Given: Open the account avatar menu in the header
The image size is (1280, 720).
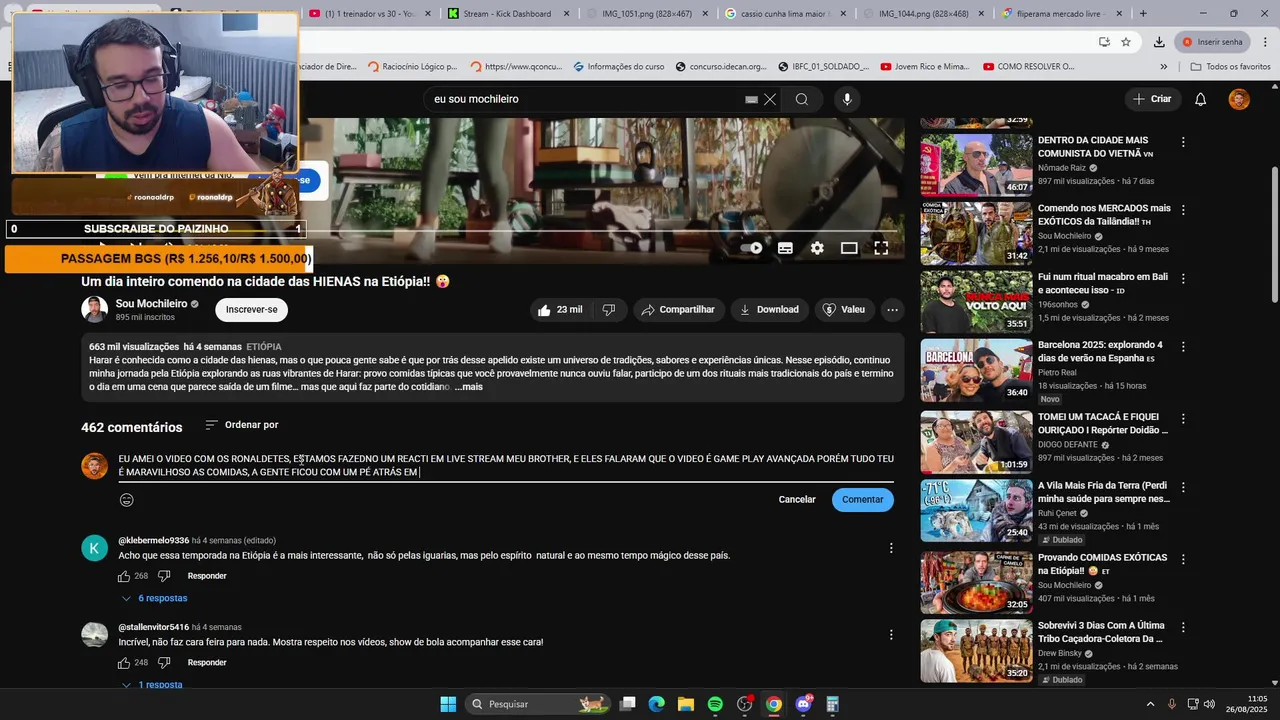Looking at the screenshot, I should point(1239,99).
